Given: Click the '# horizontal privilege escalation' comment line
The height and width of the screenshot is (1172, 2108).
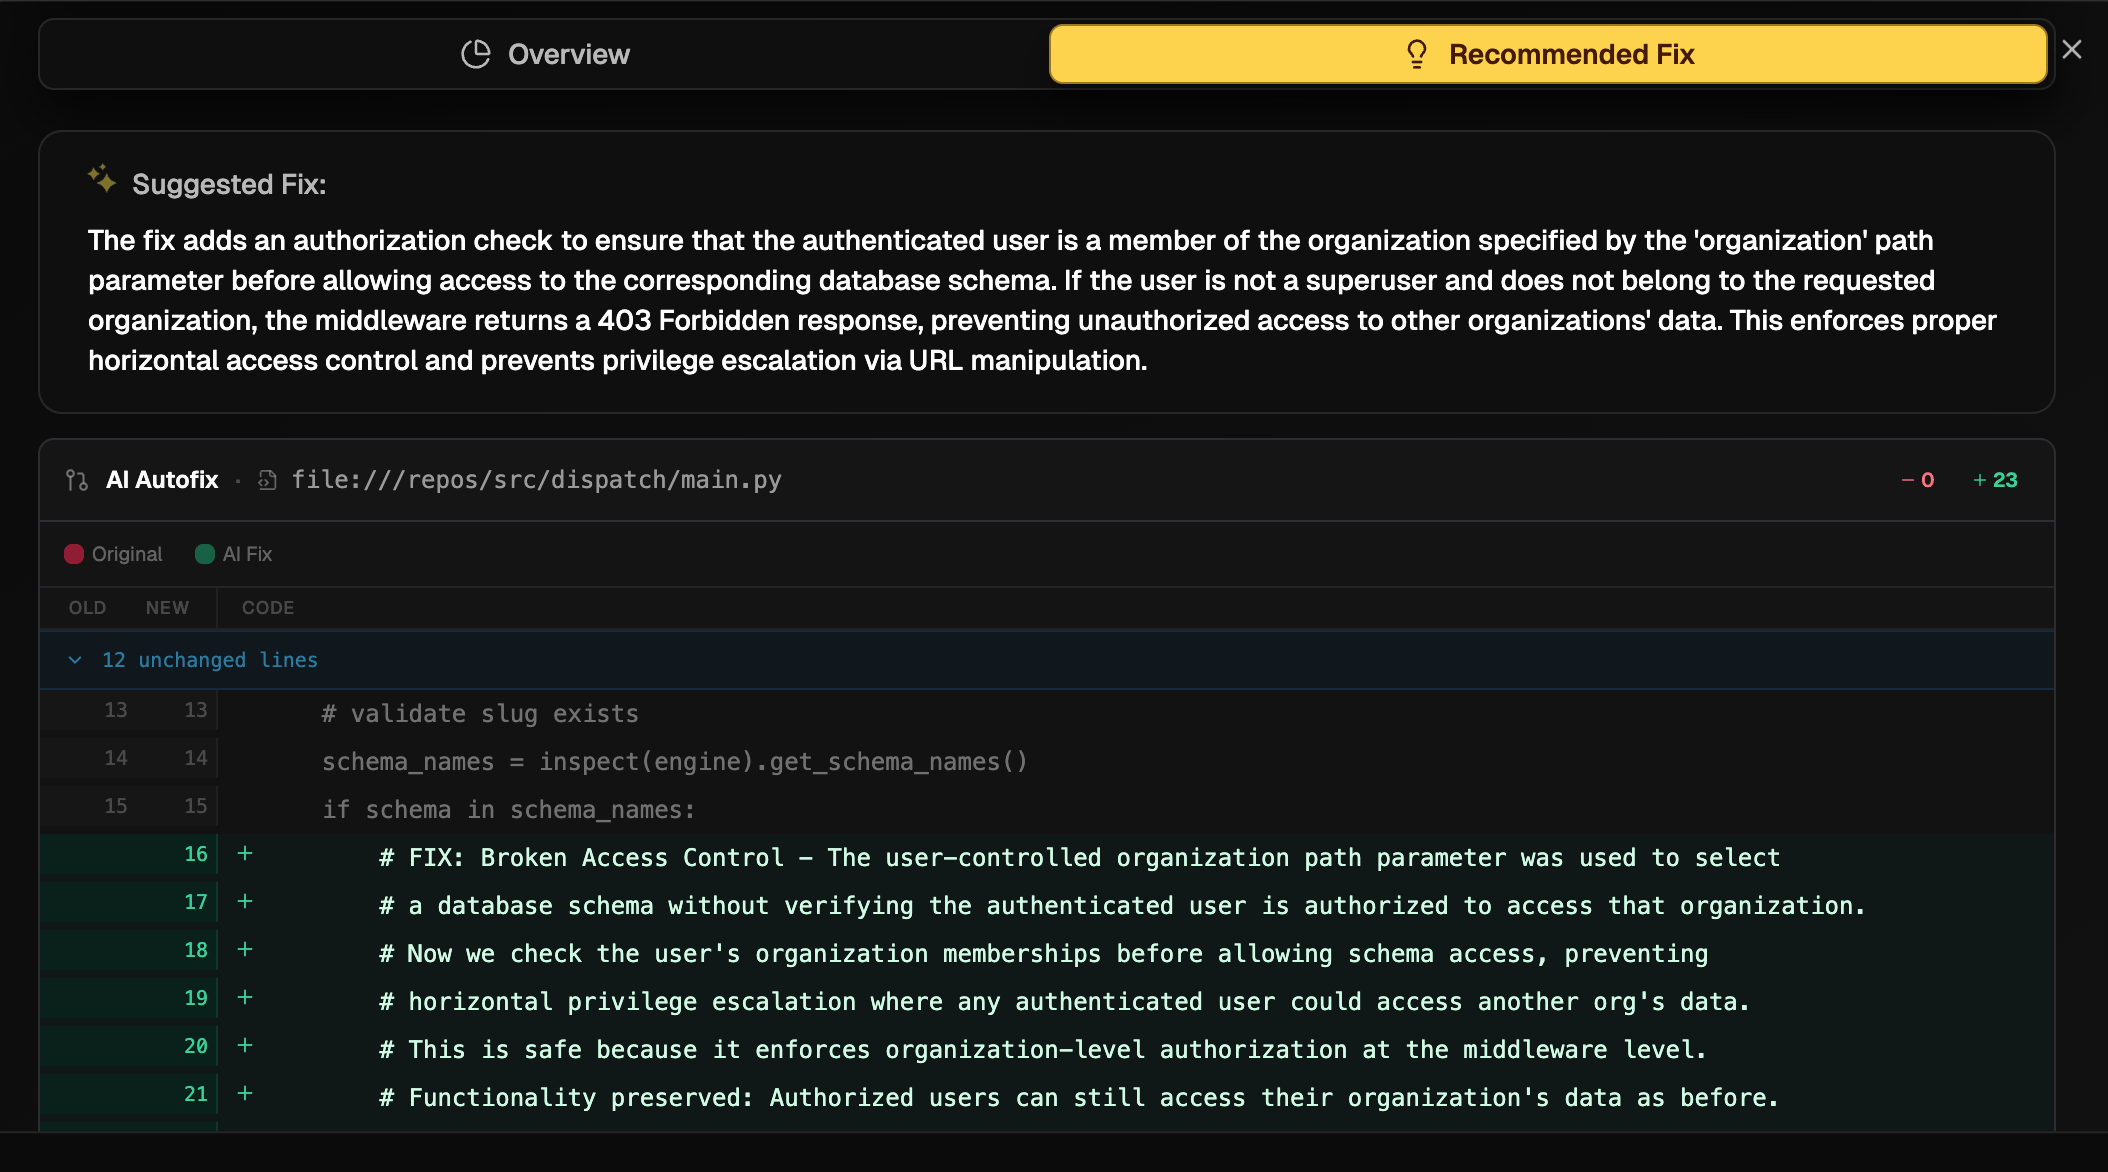Looking at the screenshot, I should (x=1065, y=1002).
